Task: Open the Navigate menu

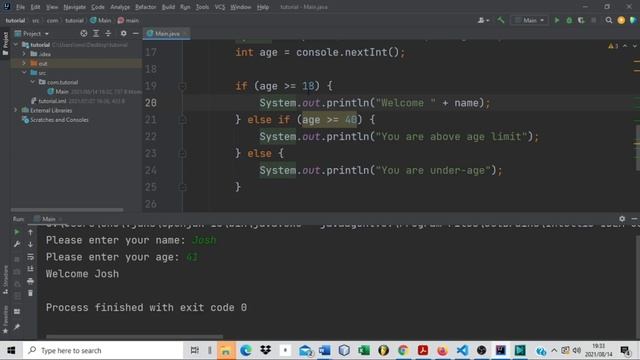Action: (75, 7)
